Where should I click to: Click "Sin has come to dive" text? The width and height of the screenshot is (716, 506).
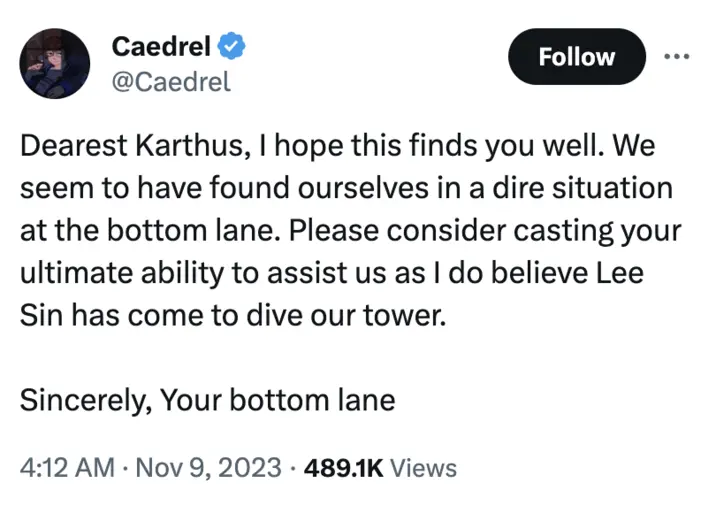[161, 316]
